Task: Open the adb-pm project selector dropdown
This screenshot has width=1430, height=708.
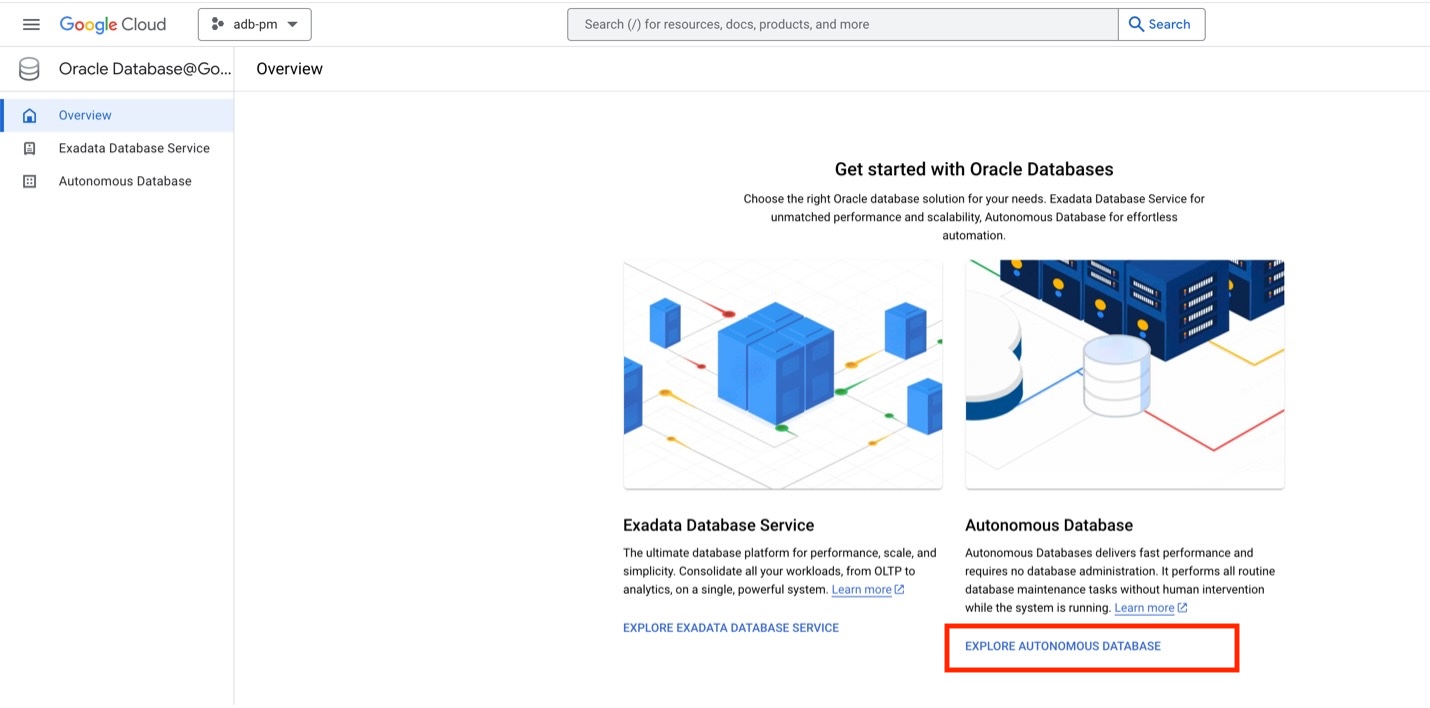Action: pos(254,24)
